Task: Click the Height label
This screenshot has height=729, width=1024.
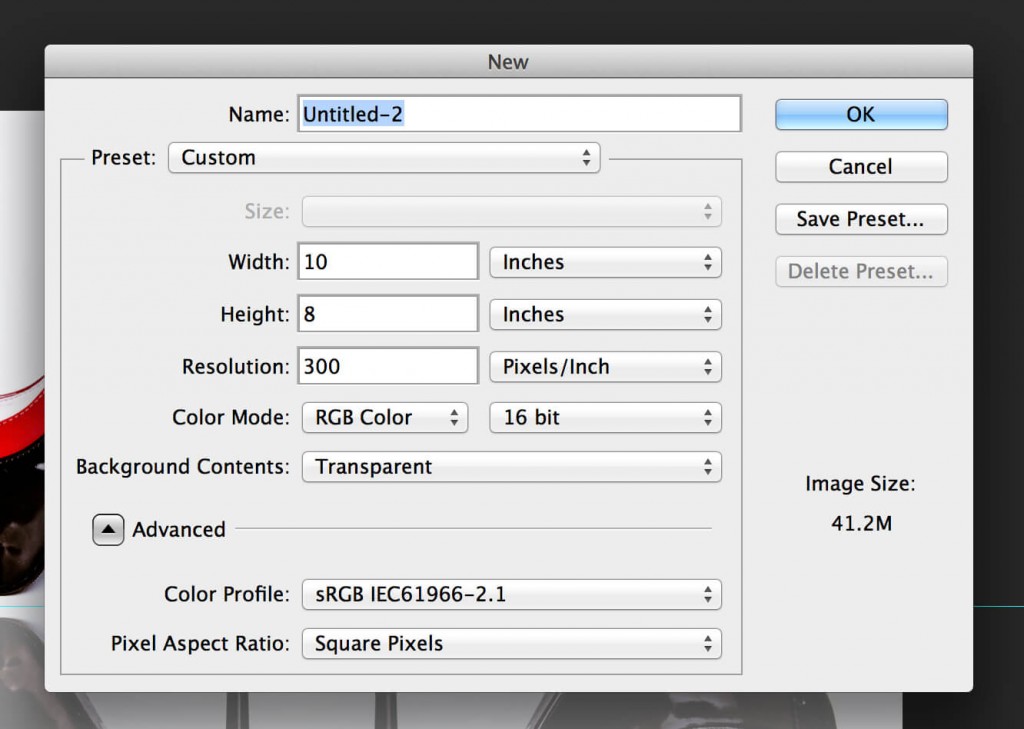Action: pos(255,314)
